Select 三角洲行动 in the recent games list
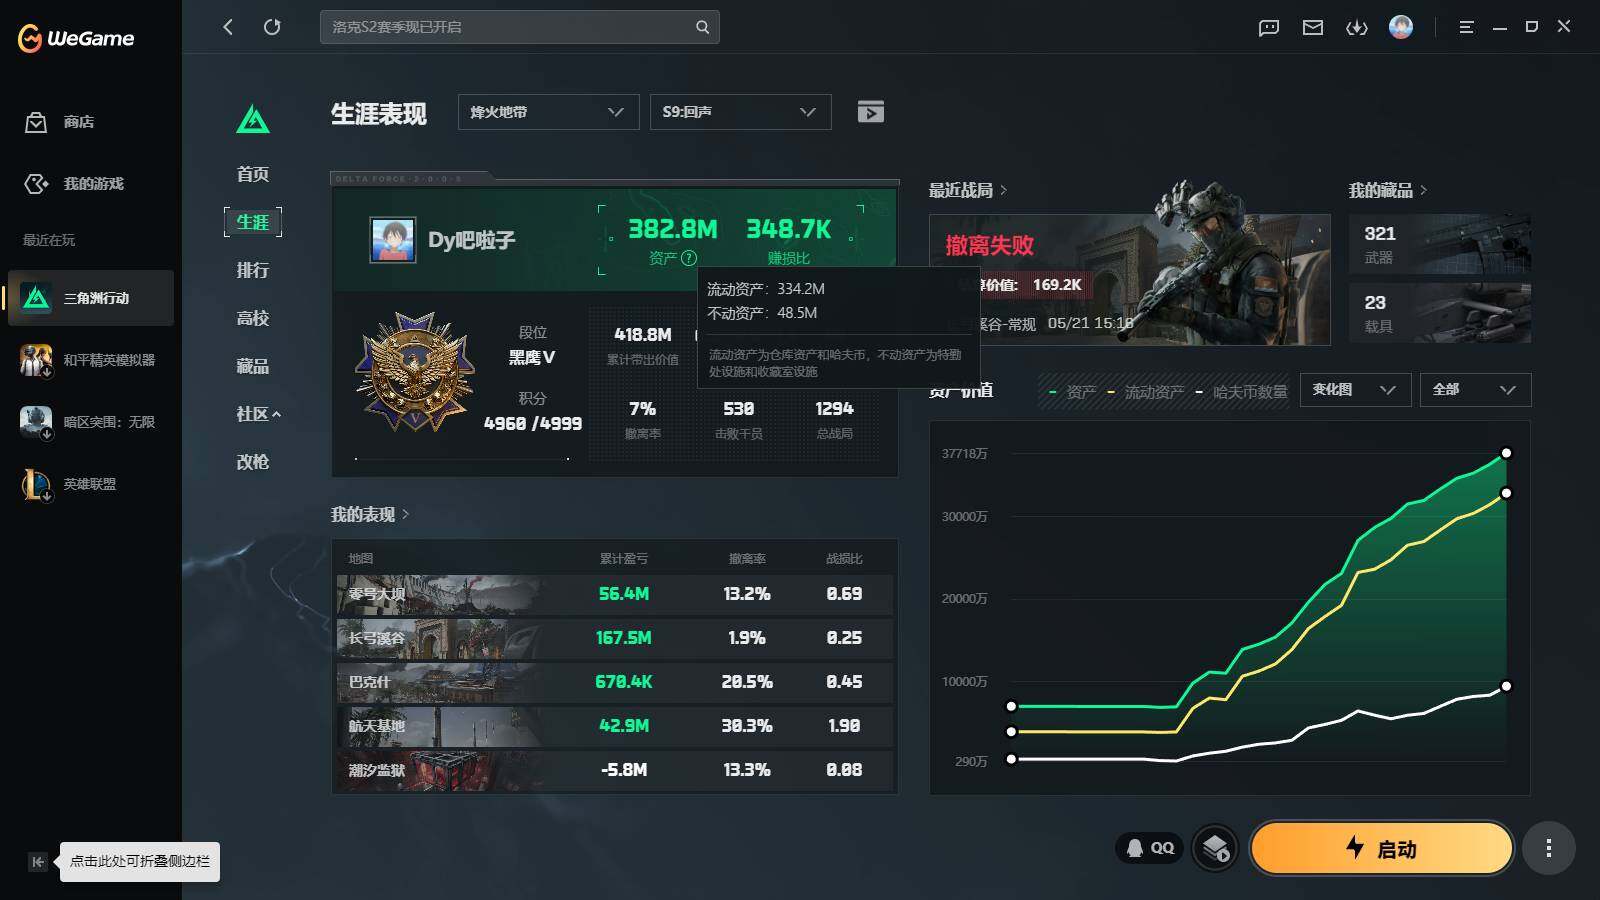The image size is (1600, 900). click(x=91, y=298)
